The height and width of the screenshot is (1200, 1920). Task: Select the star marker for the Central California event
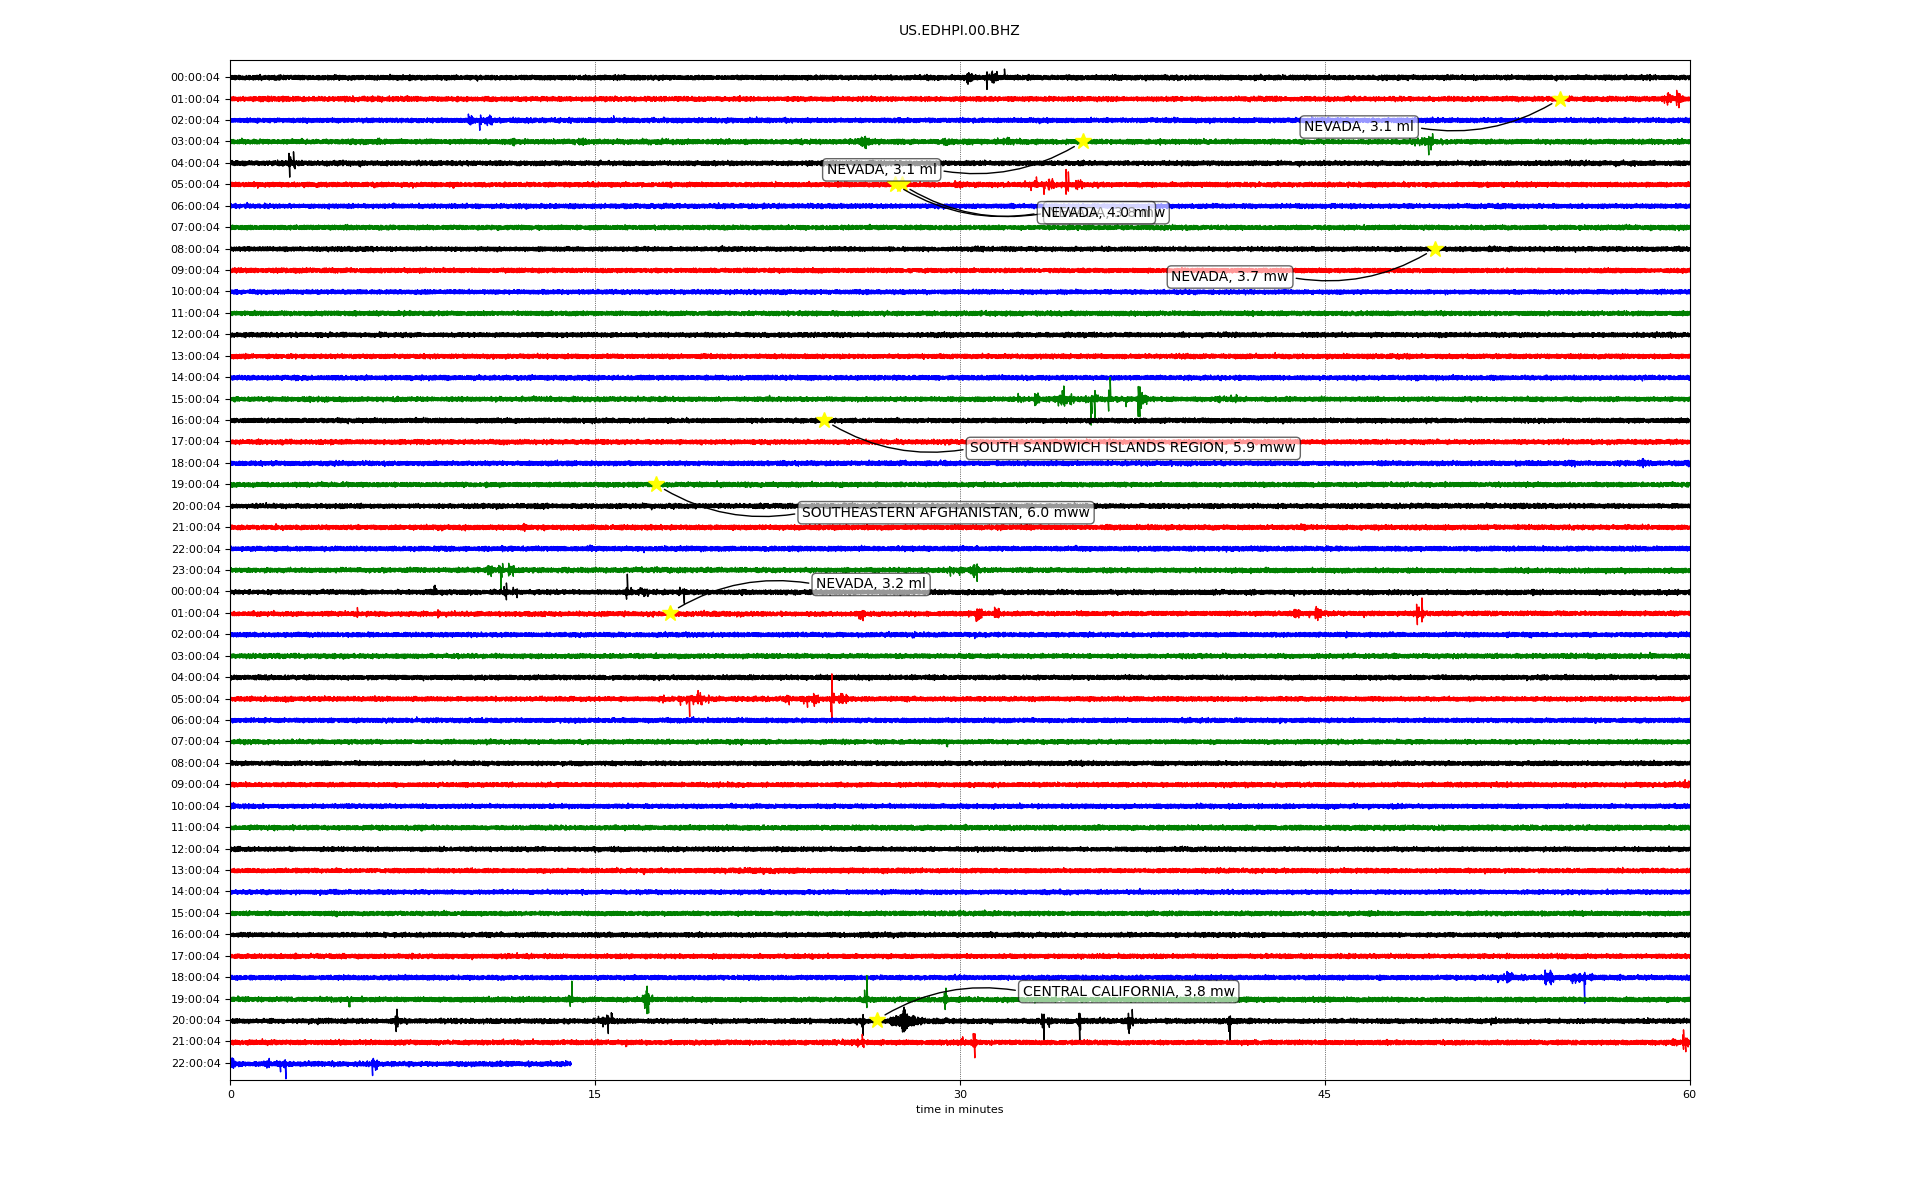[877, 1020]
